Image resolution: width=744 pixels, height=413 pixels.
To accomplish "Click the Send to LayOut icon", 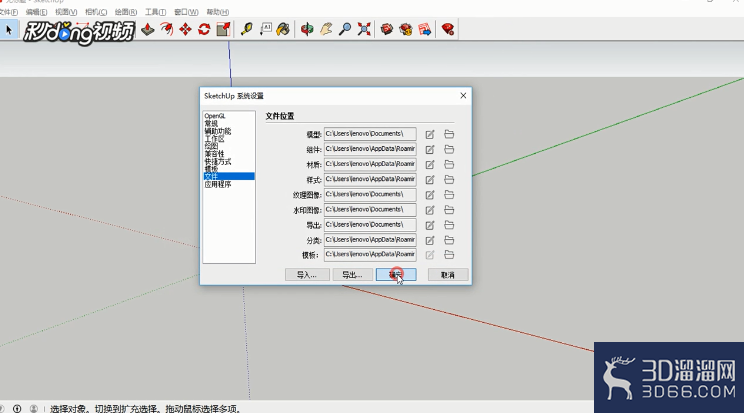I will (425, 29).
